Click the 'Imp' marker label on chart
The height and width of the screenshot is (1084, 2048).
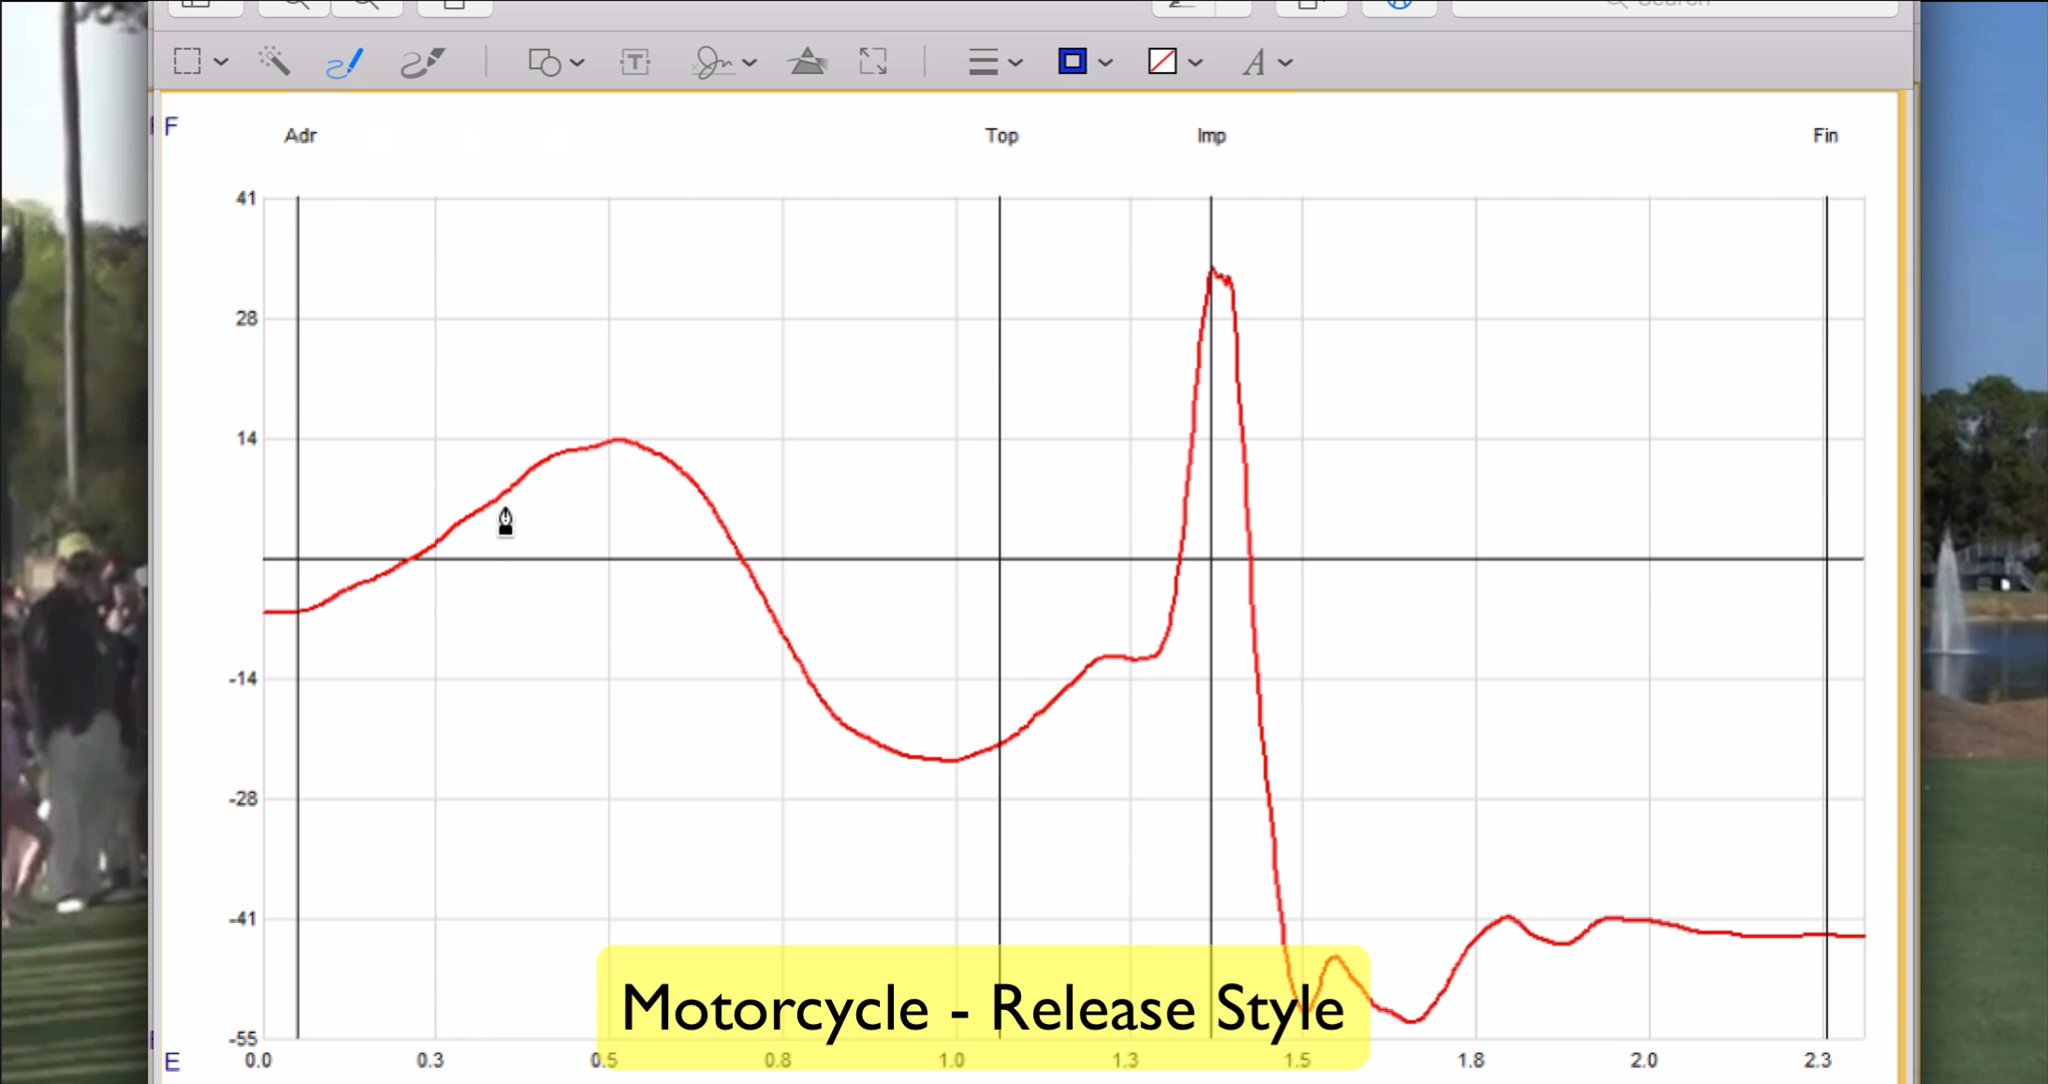(x=1211, y=135)
